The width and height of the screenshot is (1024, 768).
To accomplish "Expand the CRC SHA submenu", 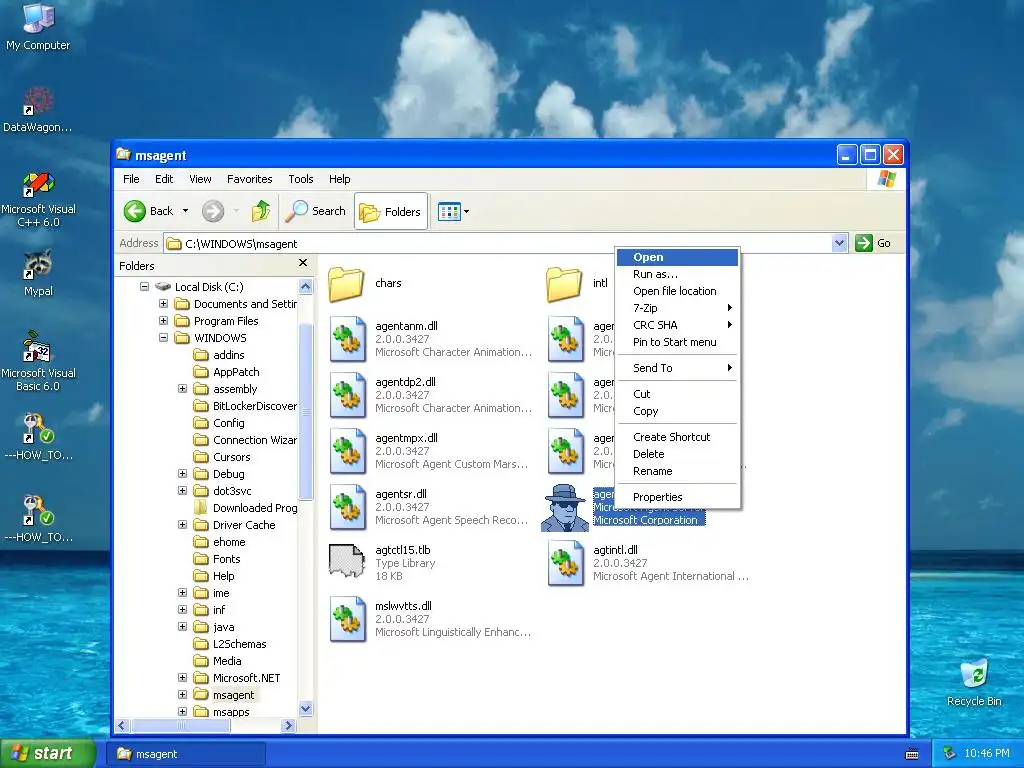I will (x=677, y=325).
